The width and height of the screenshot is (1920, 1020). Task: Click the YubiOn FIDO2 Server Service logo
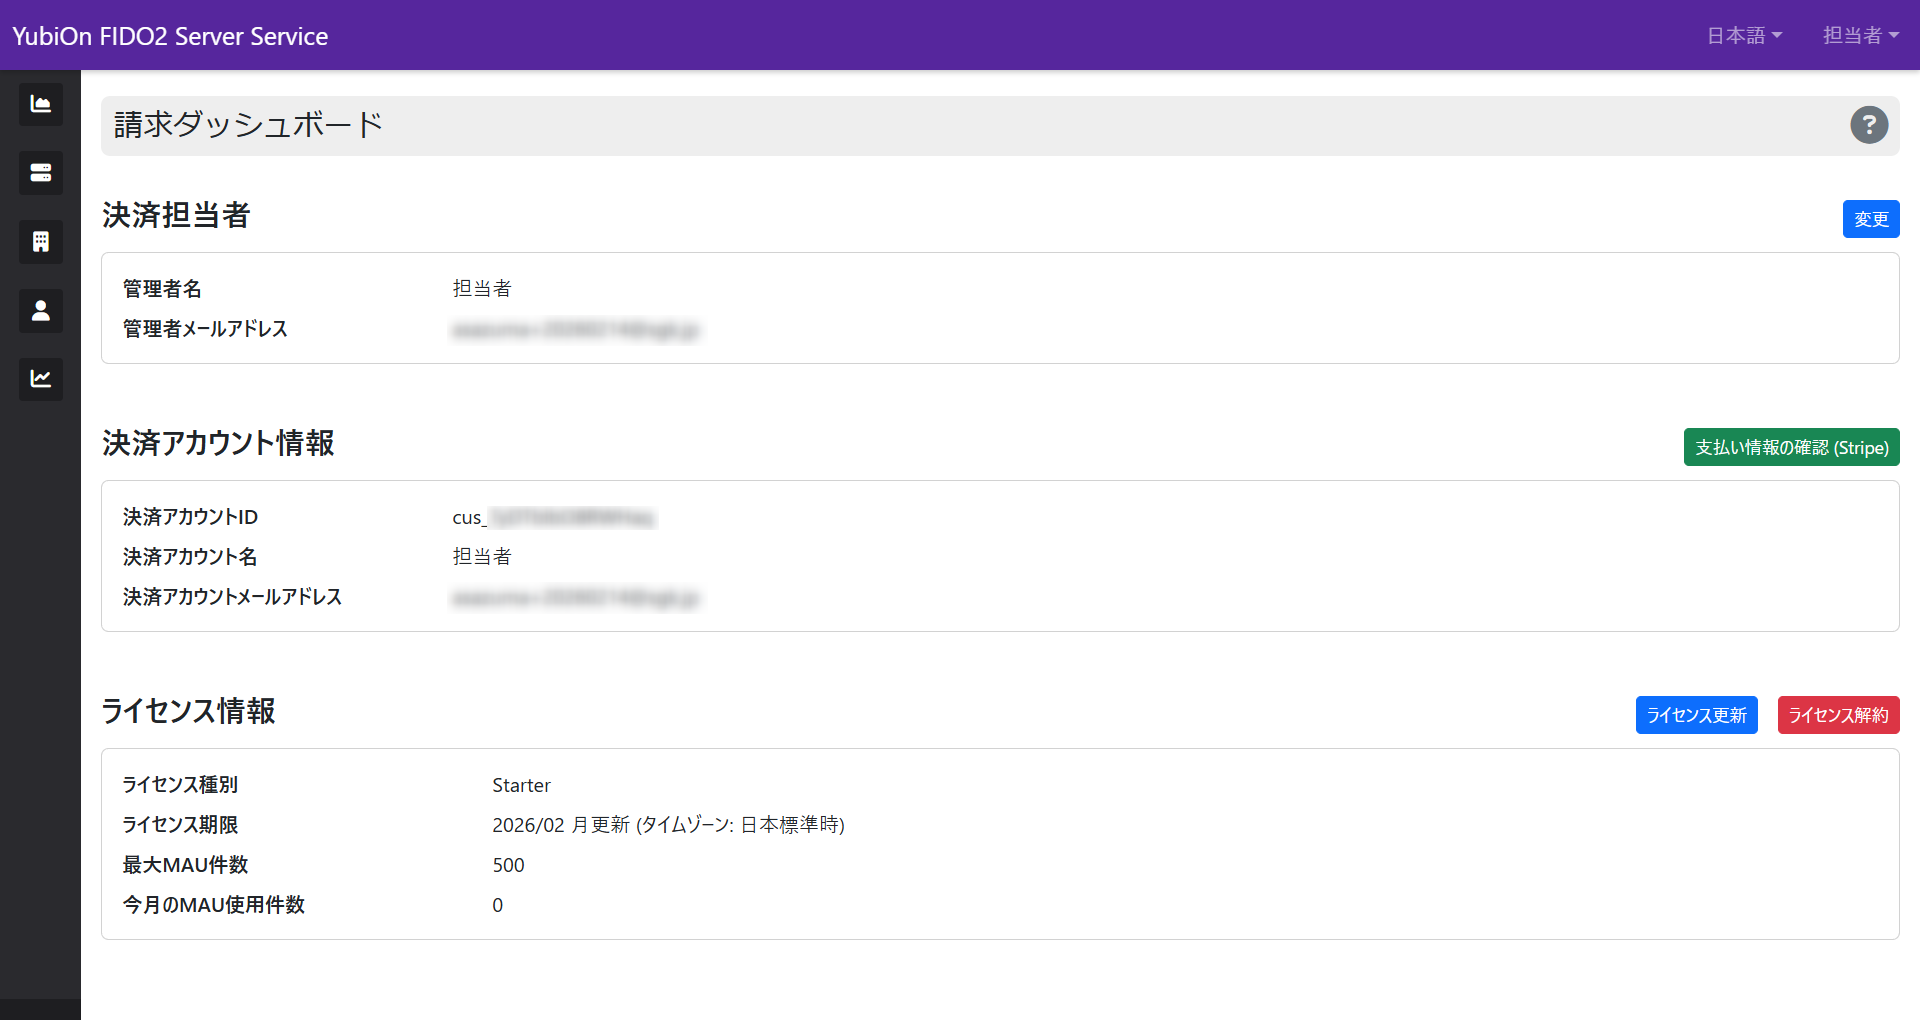pos(169,35)
